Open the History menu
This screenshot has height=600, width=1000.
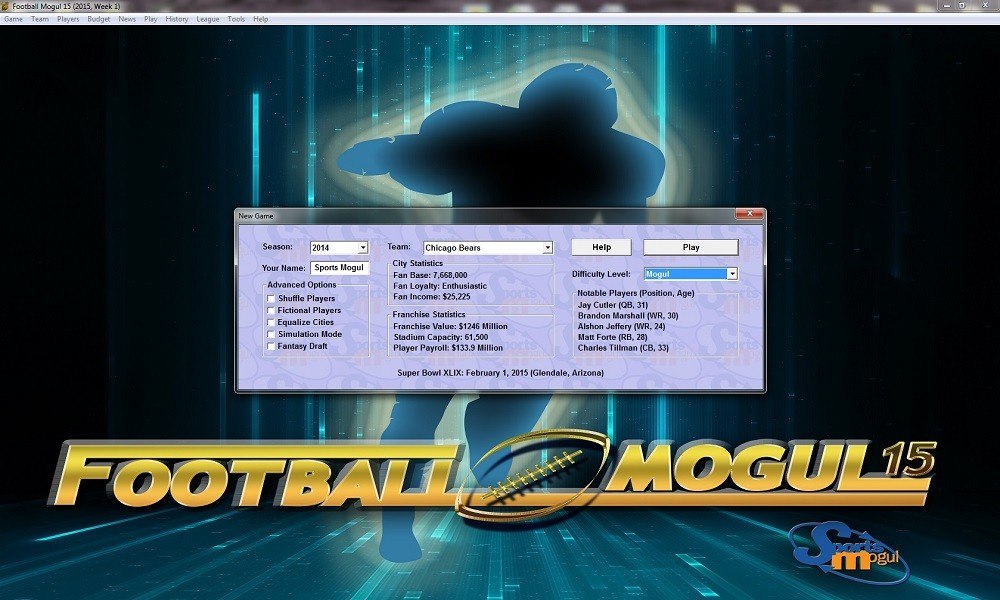(x=176, y=17)
